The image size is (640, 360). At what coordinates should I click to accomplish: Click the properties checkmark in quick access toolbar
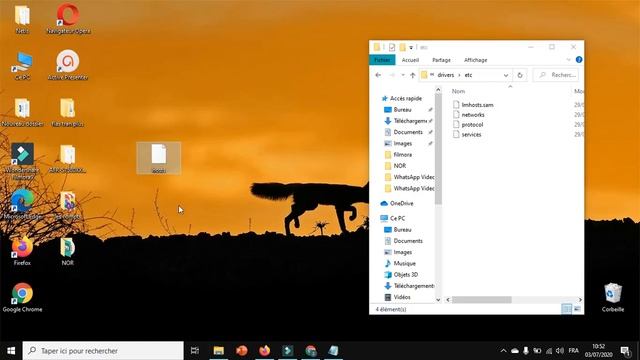pos(392,47)
